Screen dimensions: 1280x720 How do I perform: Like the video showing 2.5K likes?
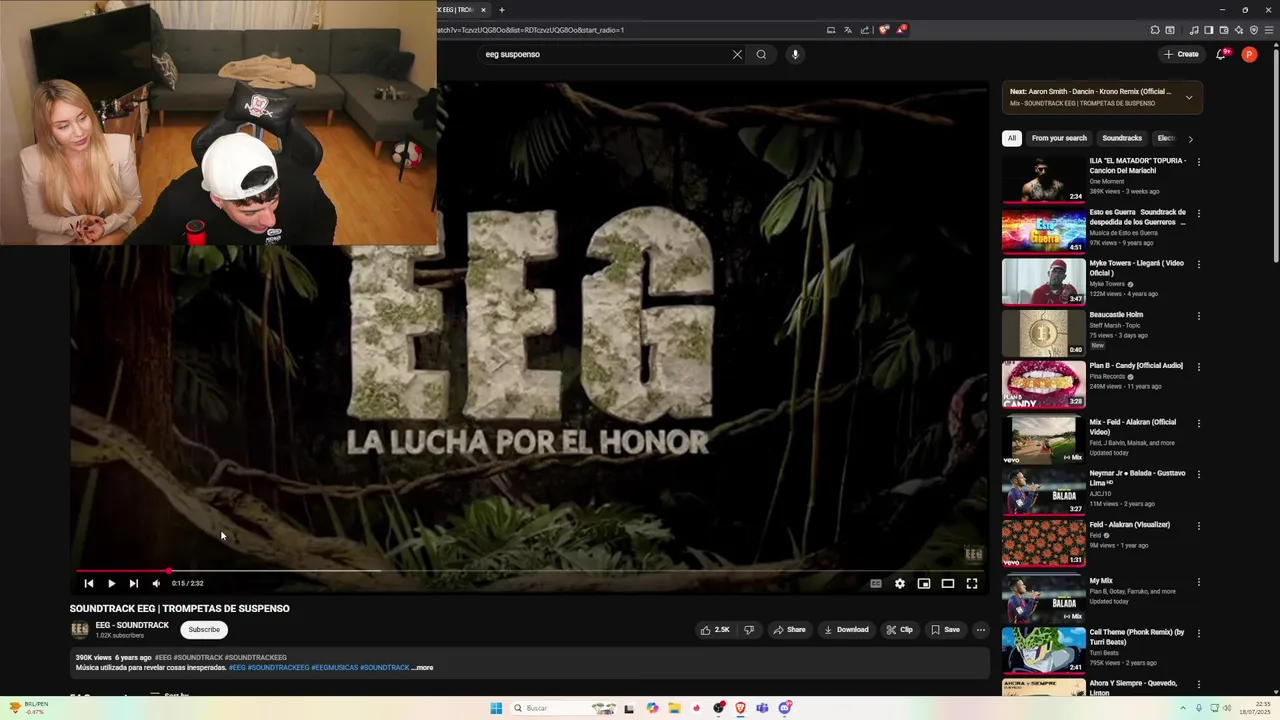tap(715, 630)
